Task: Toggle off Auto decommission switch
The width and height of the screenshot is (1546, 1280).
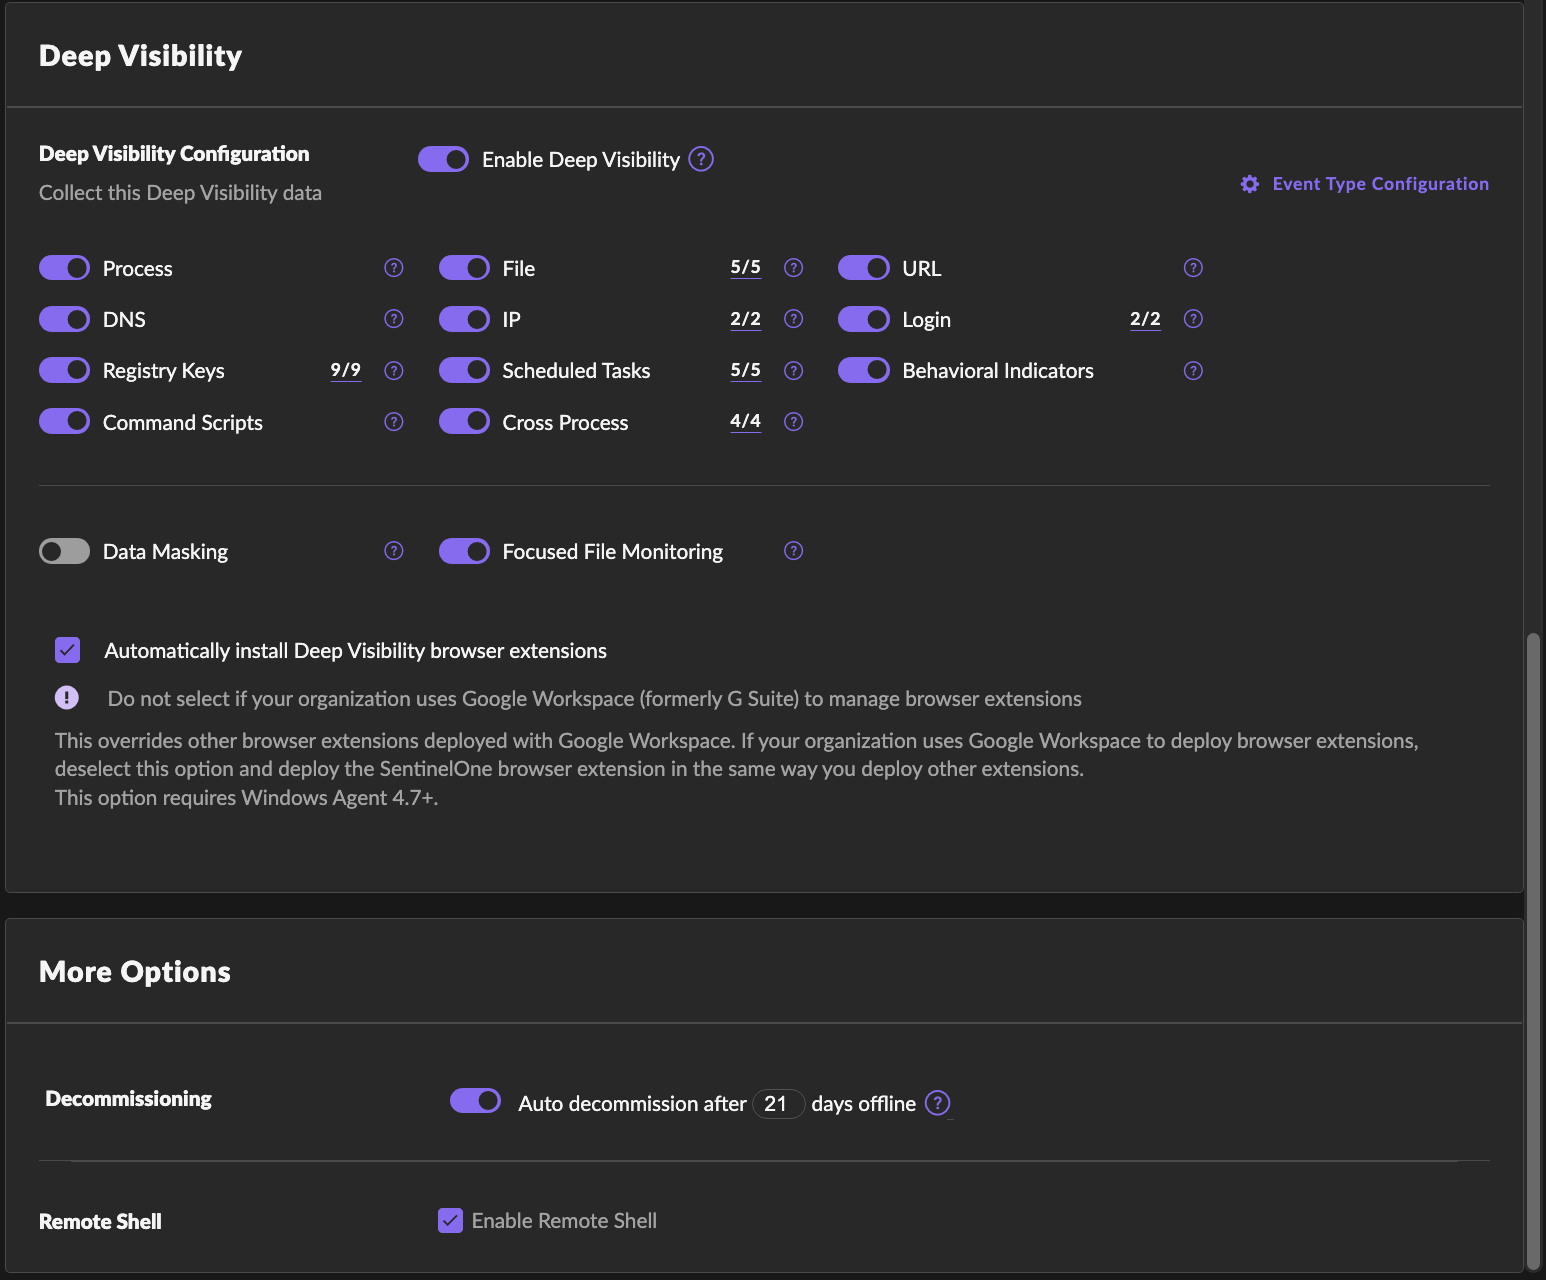Action: [x=475, y=1101]
